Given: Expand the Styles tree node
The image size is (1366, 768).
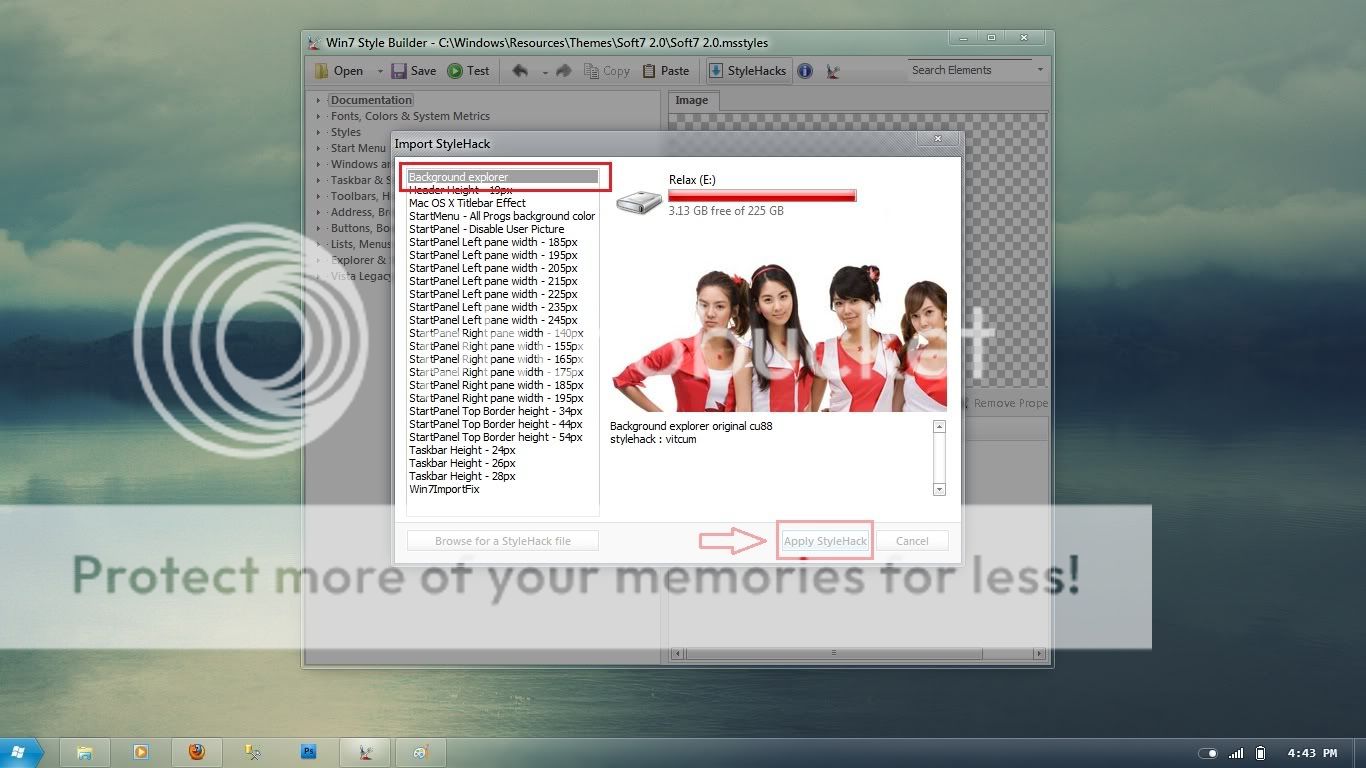Looking at the screenshot, I should point(318,132).
